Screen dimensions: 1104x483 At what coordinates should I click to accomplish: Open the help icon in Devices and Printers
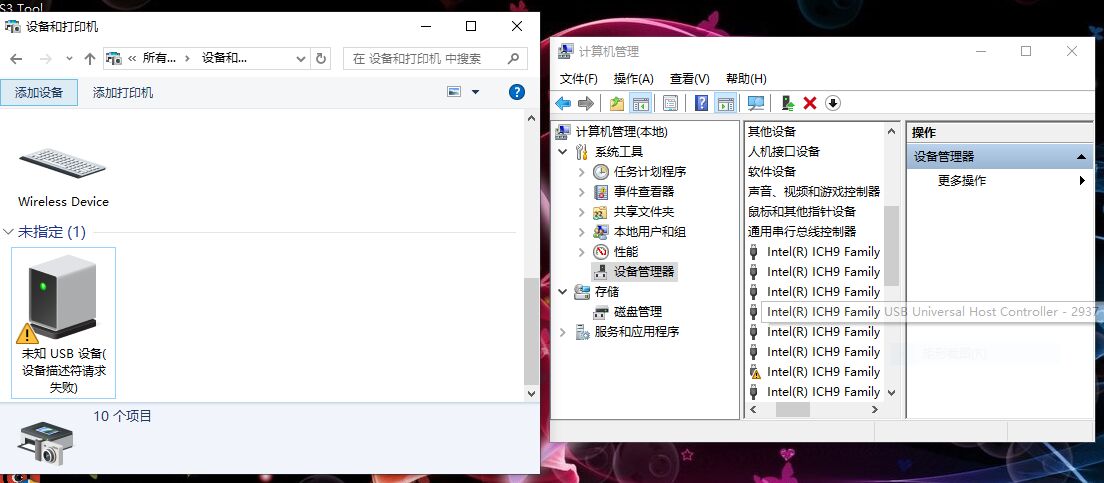[x=517, y=92]
